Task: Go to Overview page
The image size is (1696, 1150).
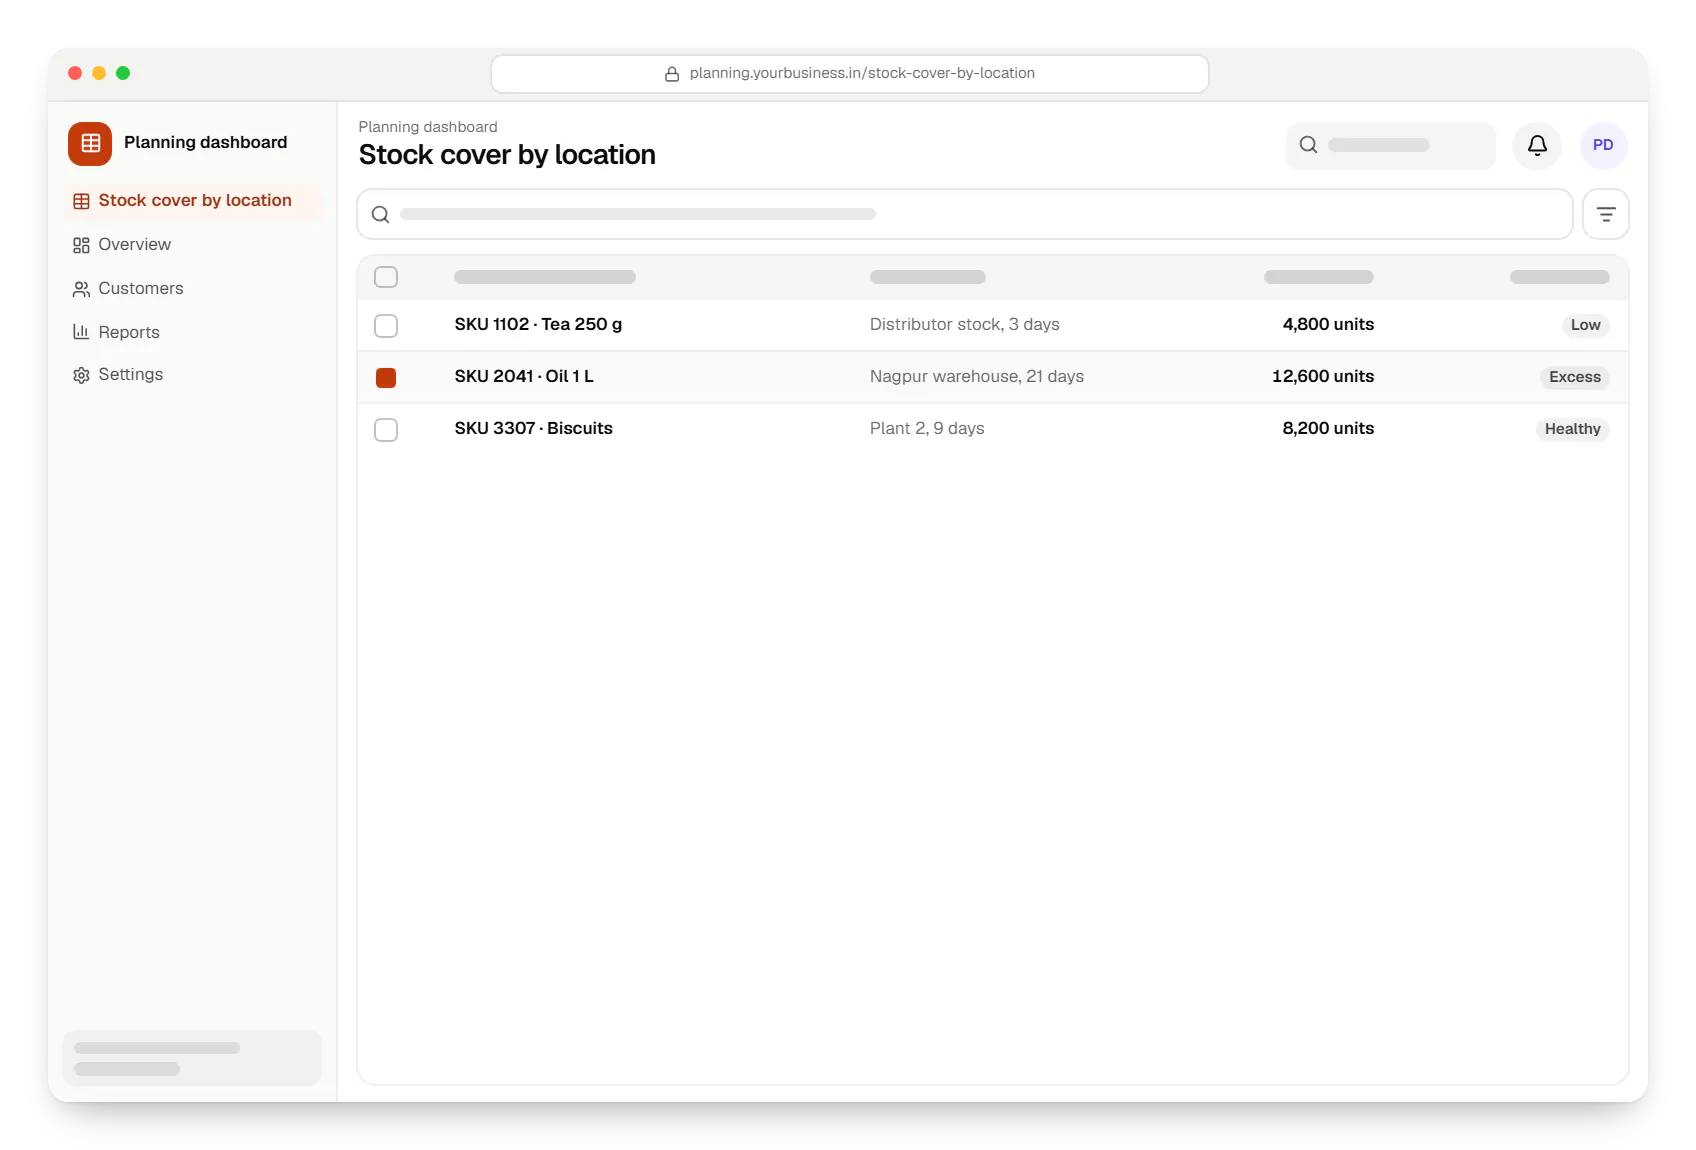Action: coord(192,244)
